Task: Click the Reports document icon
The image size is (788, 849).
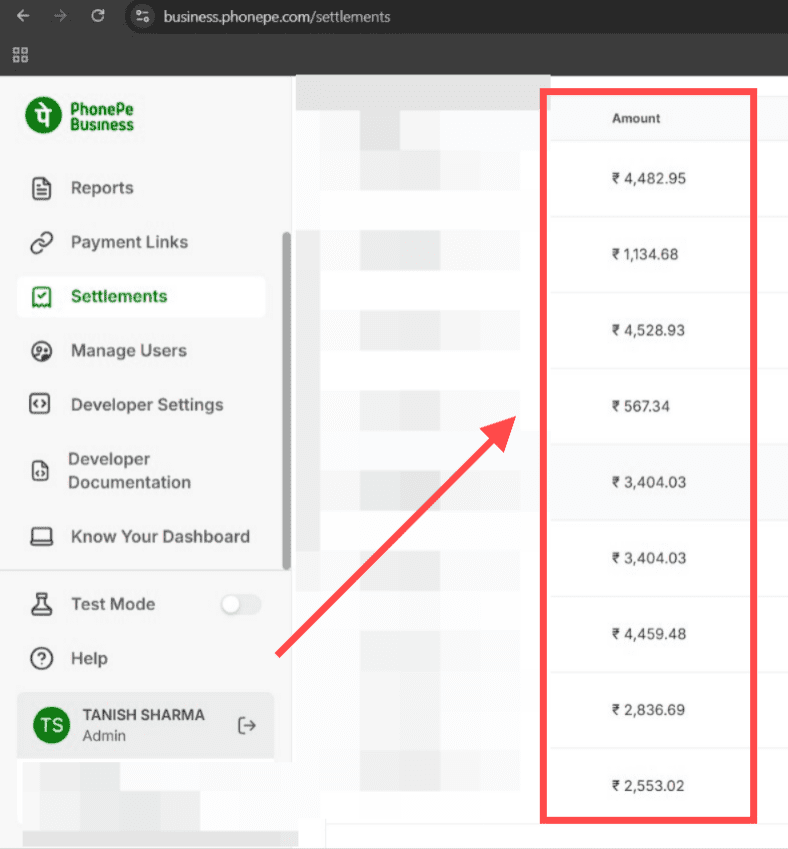Action: pyautogui.click(x=41, y=188)
